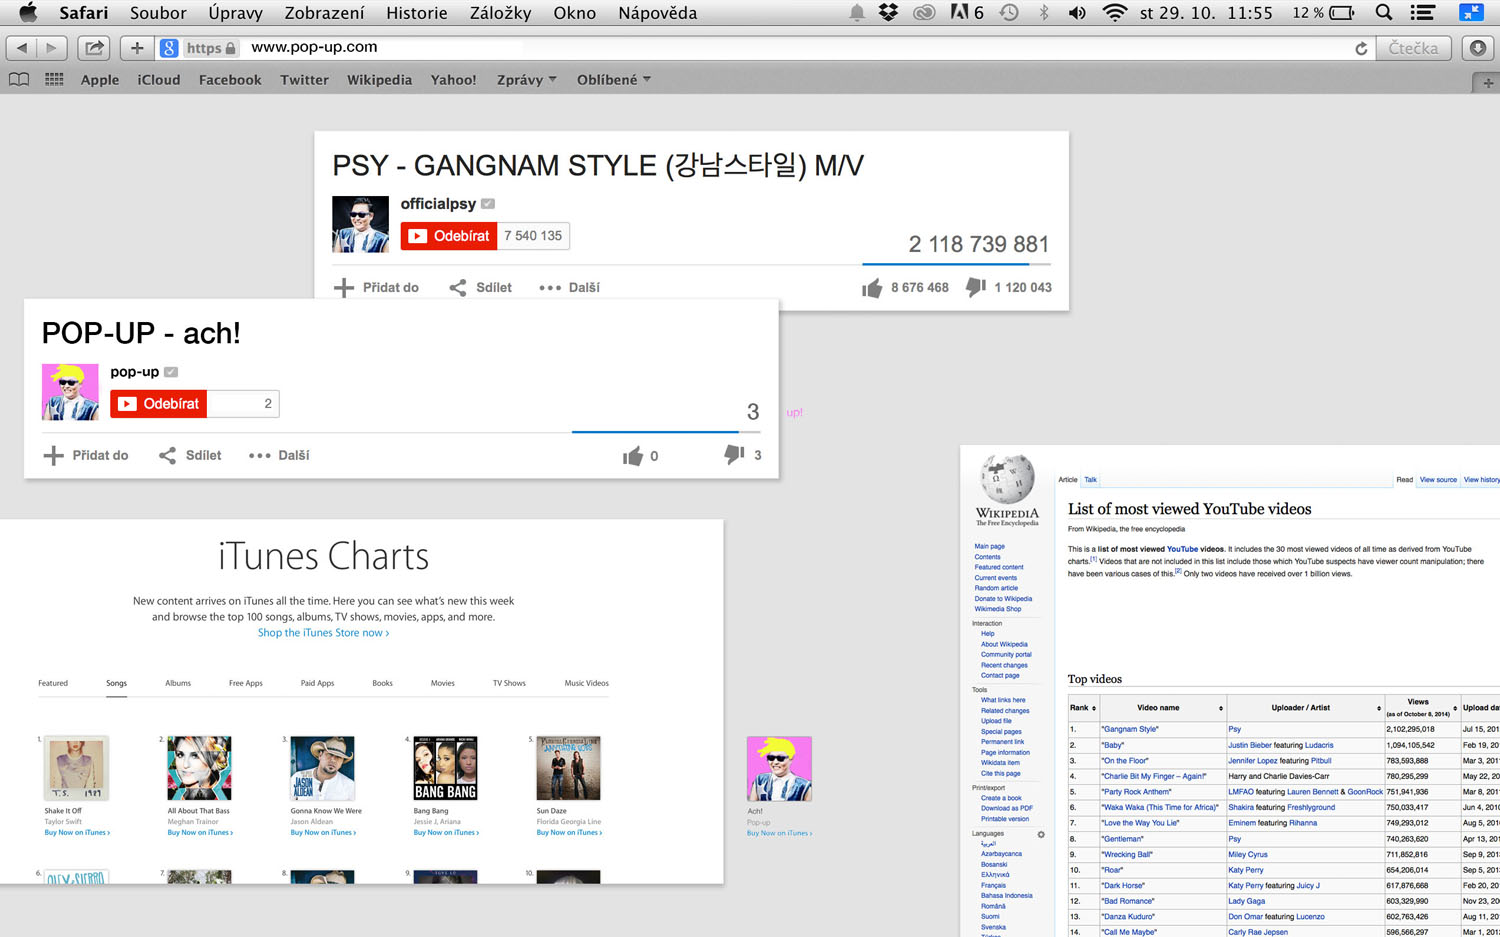The width and height of the screenshot is (1500, 937).
Task: Open Wikipedia bookmark in favorites bar
Action: coord(379,80)
